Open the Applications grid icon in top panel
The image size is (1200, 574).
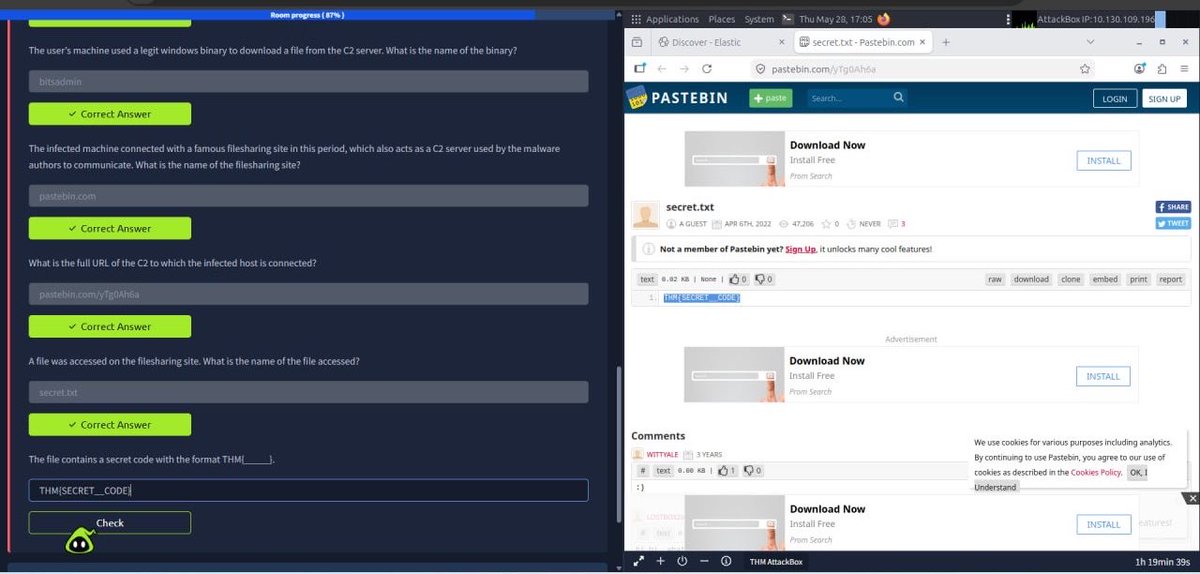[637, 19]
